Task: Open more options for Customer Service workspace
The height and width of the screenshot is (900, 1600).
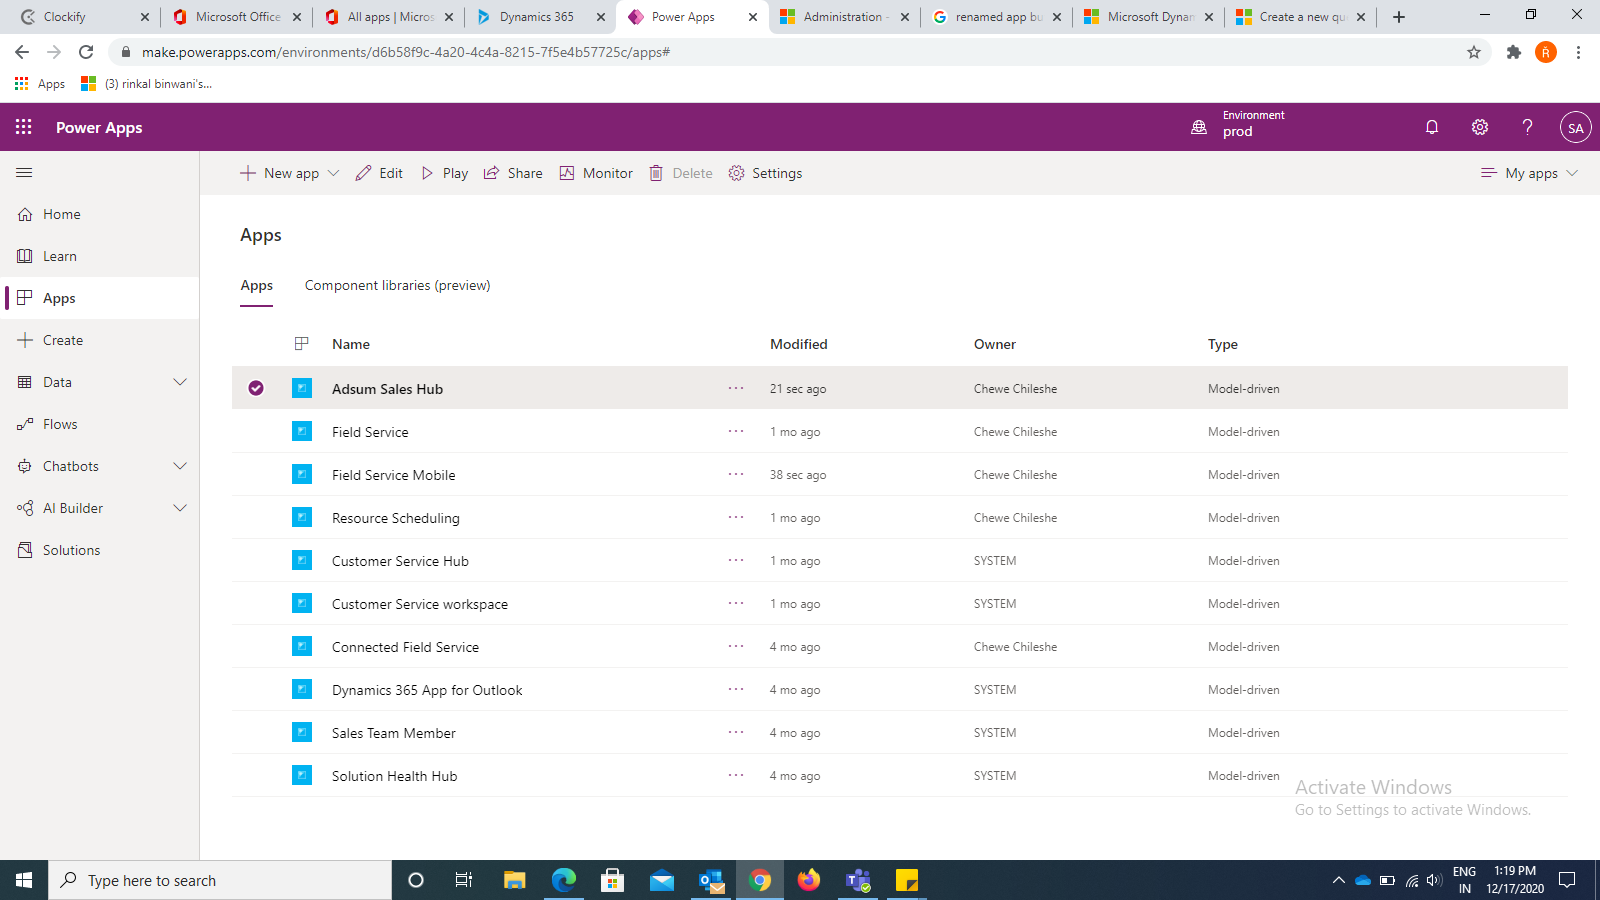Action: [x=736, y=603]
